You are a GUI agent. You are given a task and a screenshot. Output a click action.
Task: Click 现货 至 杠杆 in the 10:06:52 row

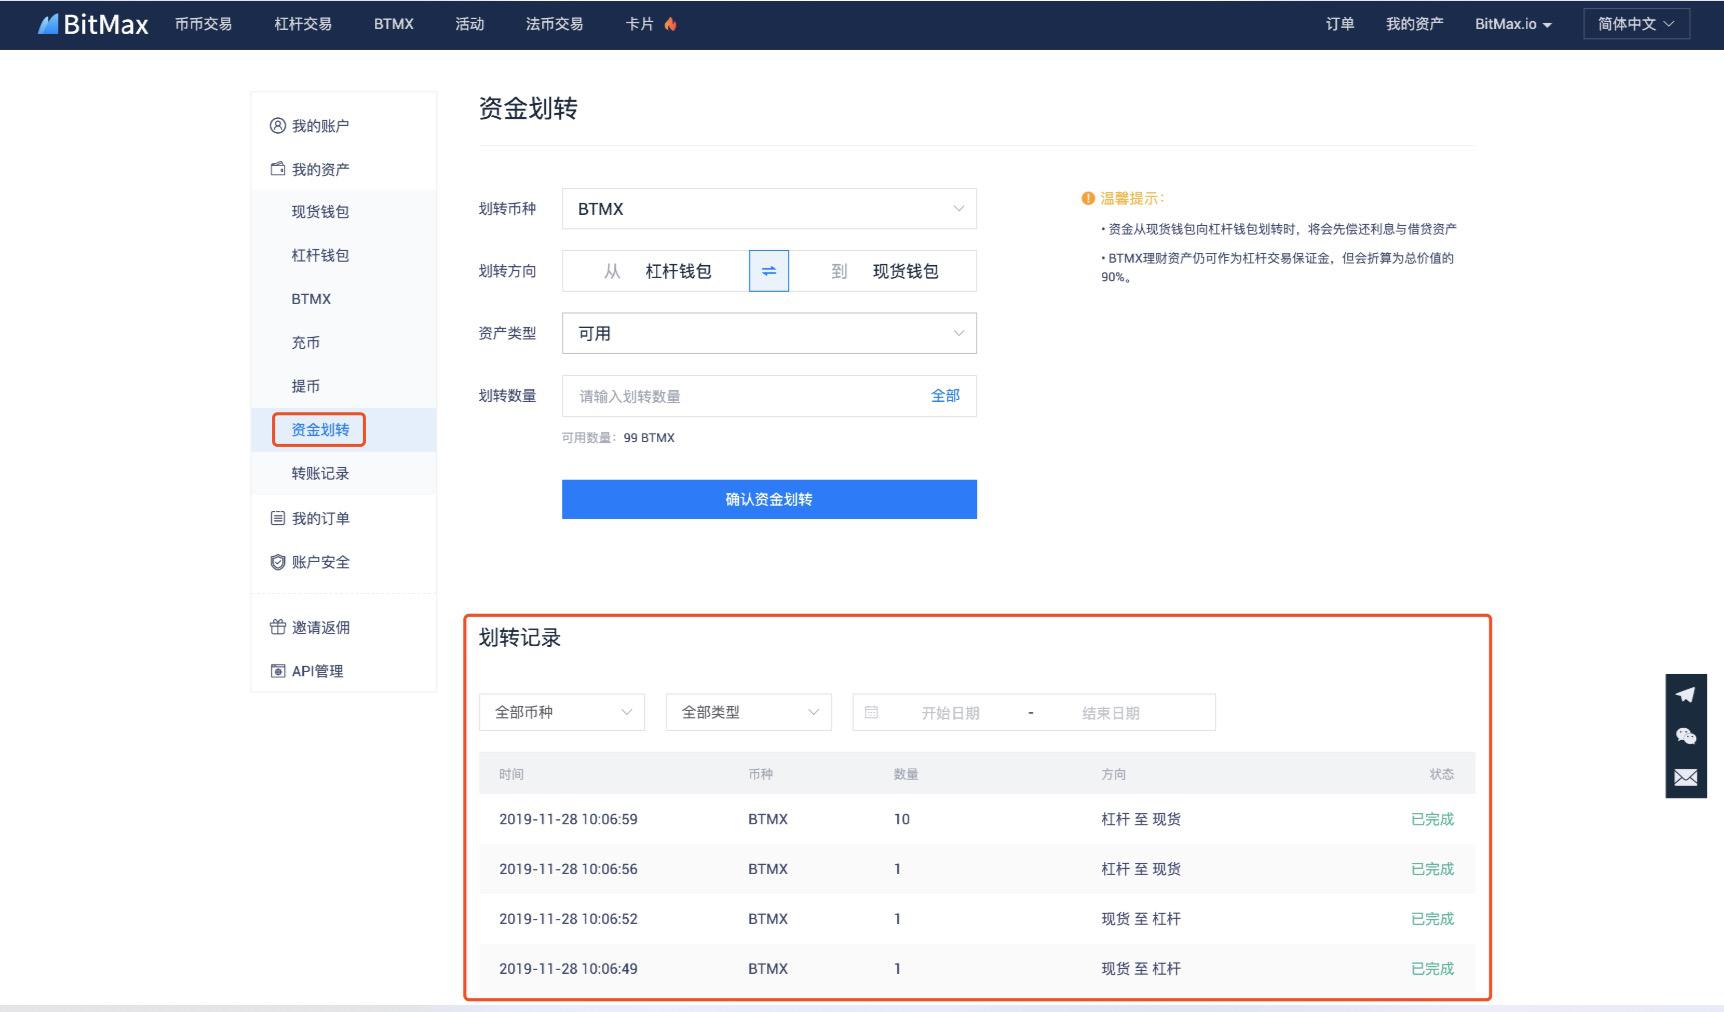coord(1141,919)
